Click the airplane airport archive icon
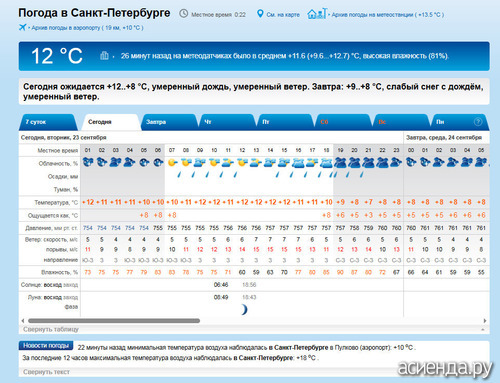Screen dimensions: 500x383 [22, 27]
